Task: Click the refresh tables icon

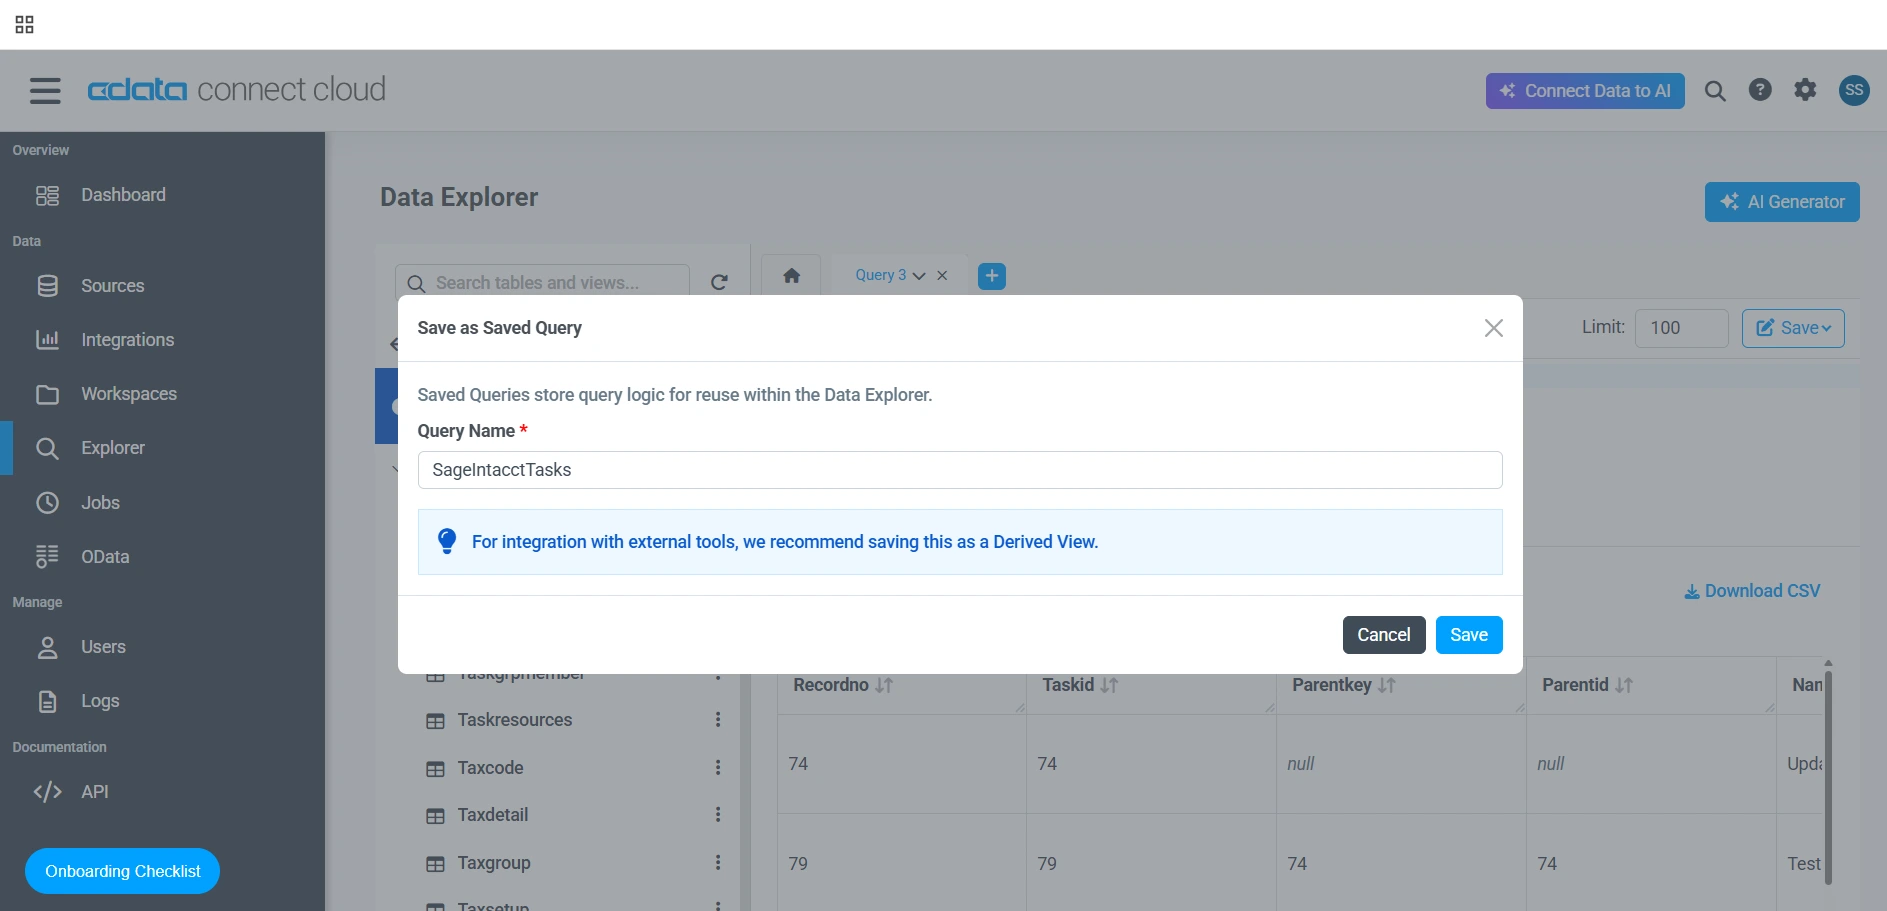Action: (719, 282)
